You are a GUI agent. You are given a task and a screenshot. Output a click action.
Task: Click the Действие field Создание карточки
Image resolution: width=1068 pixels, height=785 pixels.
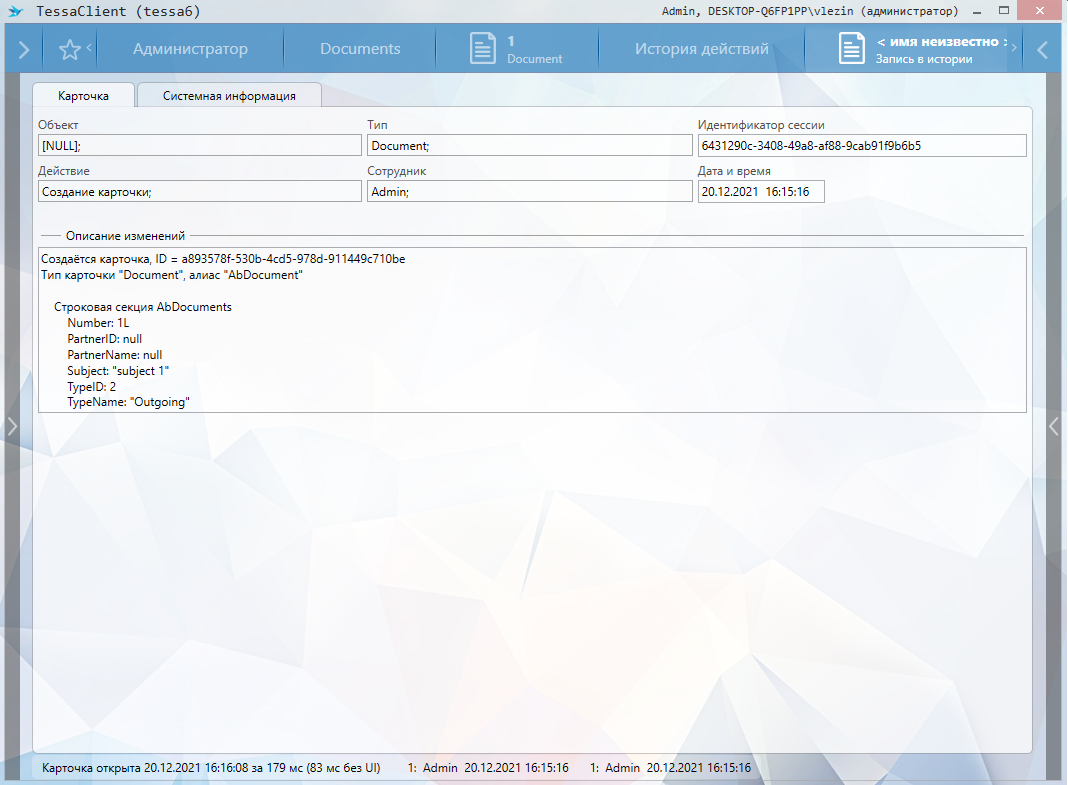point(199,191)
